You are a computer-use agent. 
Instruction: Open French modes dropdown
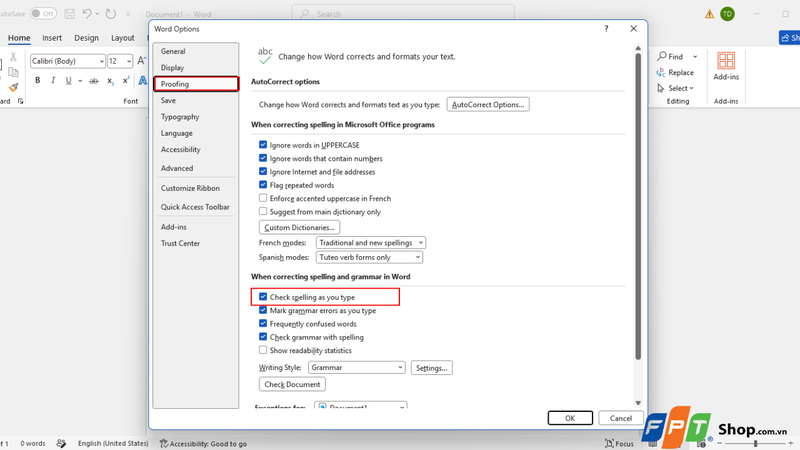click(371, 242)
